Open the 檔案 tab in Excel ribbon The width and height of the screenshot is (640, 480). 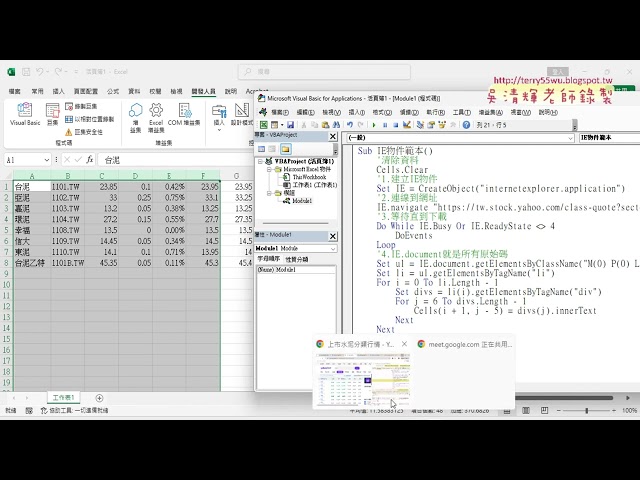(x=15, y=91)
